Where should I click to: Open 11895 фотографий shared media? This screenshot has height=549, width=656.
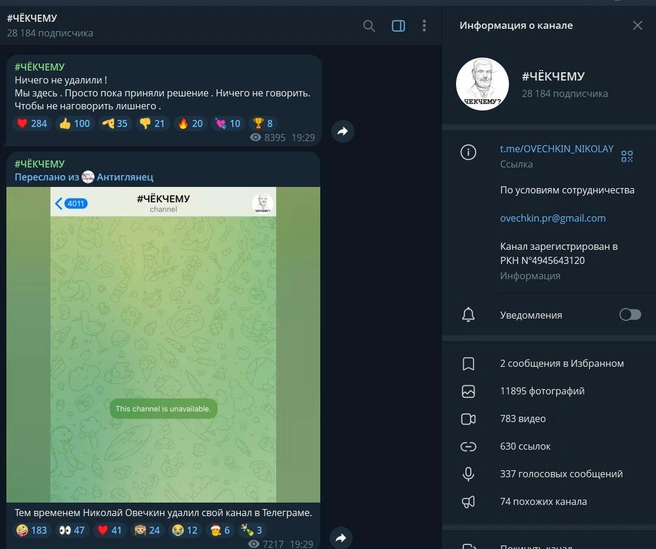point(542,391)
